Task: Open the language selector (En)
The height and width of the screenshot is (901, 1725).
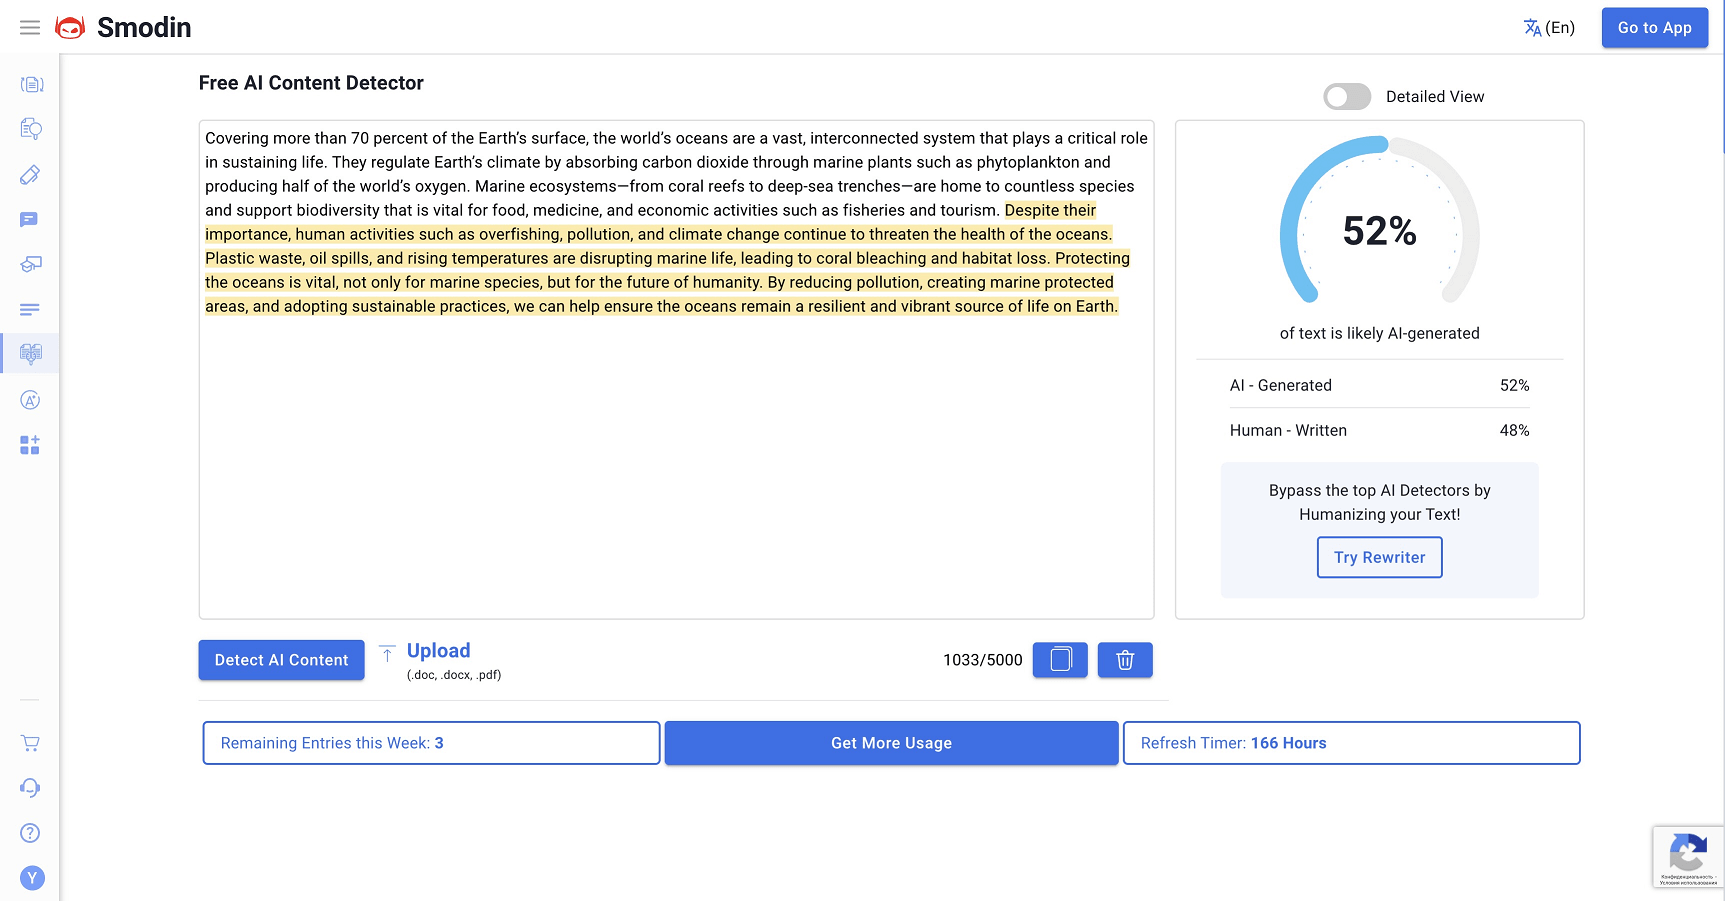Action: [x=1548, y=28]
